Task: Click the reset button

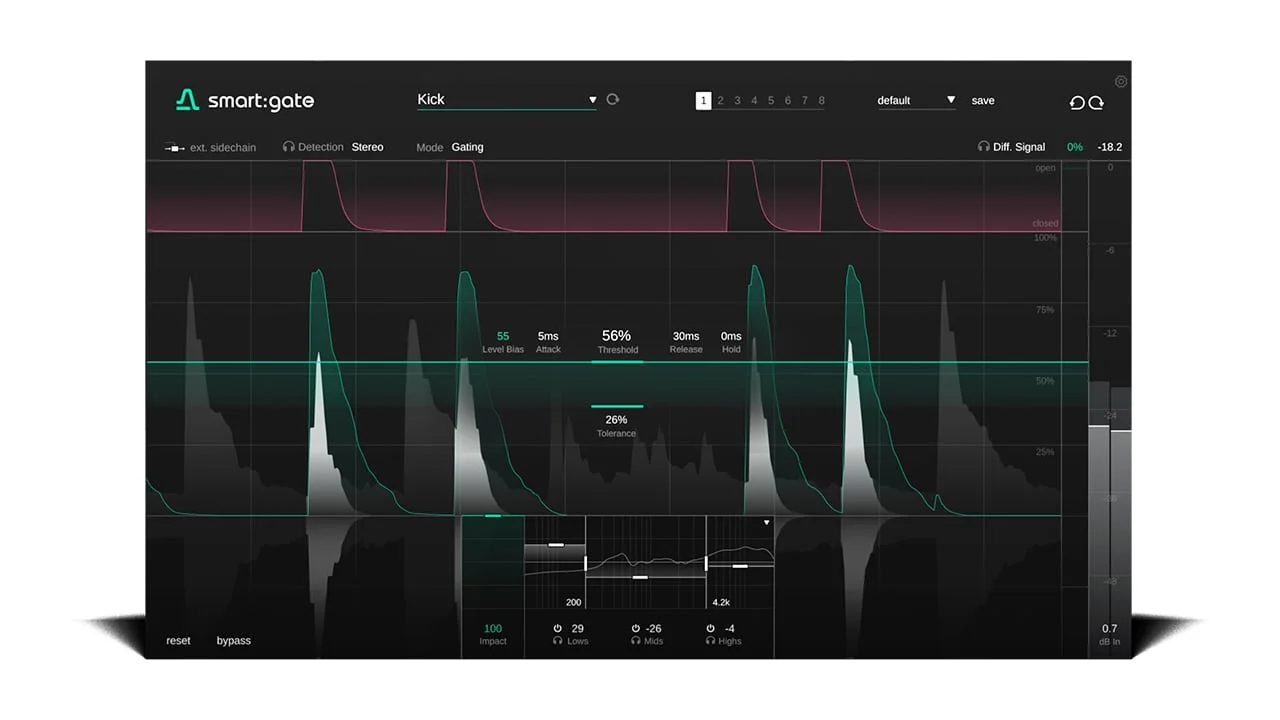Action: tap(178, 640)
